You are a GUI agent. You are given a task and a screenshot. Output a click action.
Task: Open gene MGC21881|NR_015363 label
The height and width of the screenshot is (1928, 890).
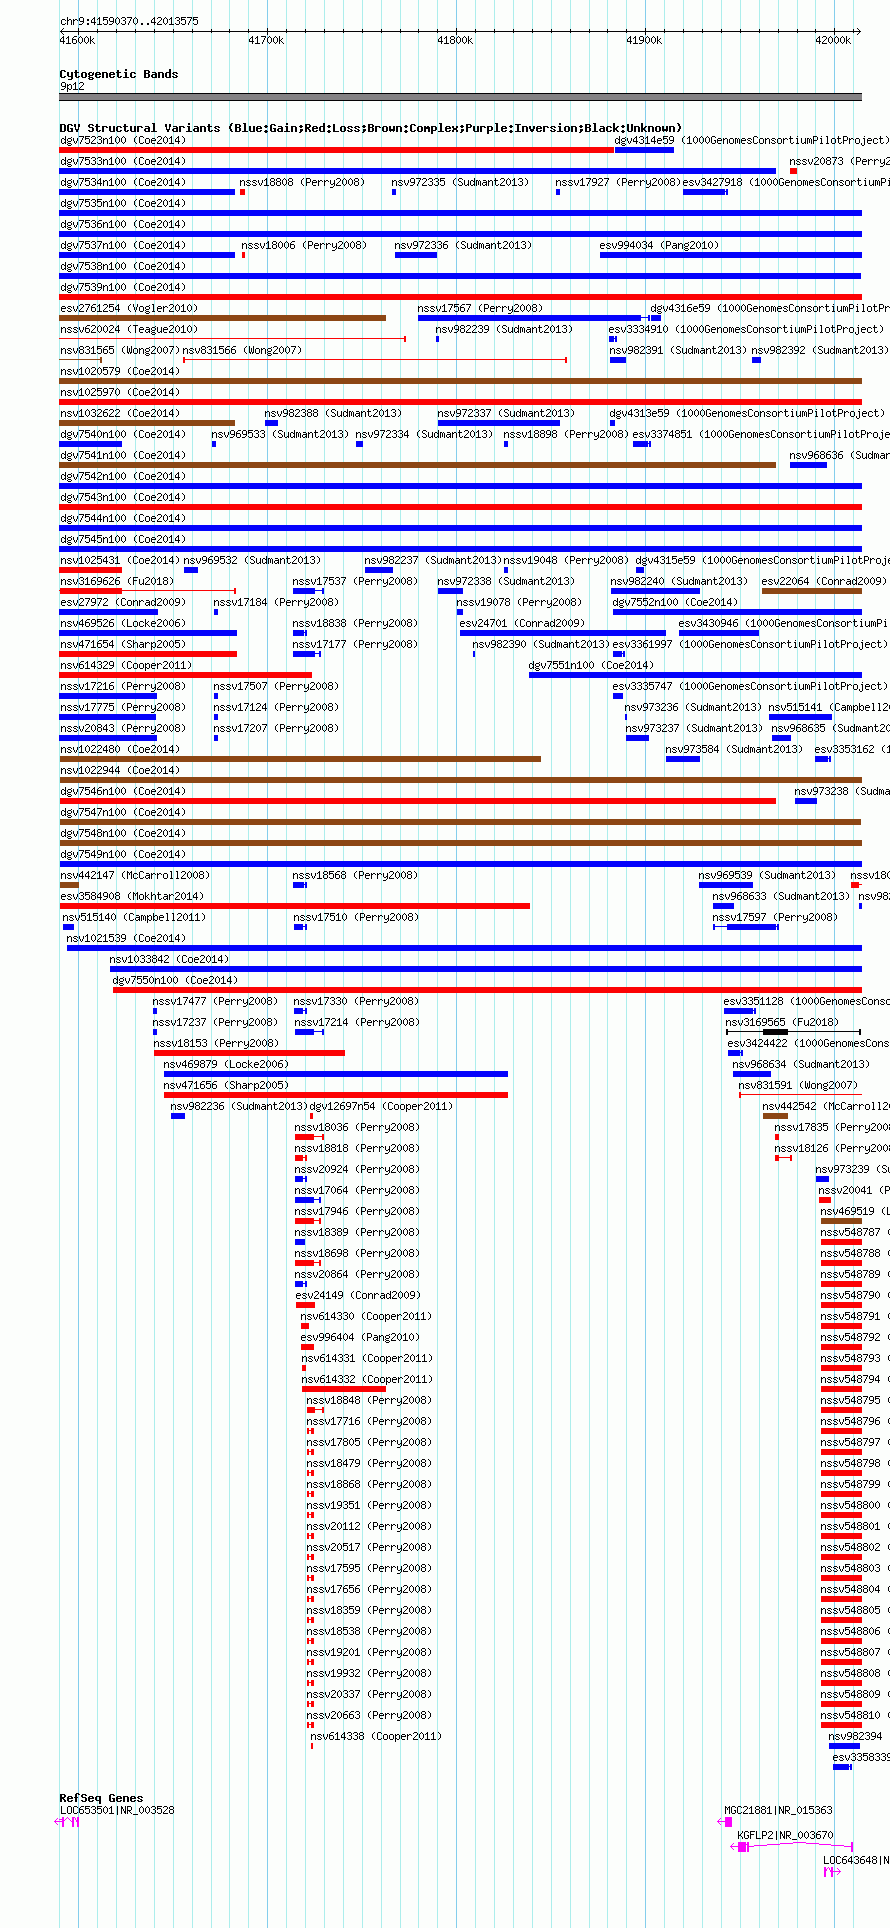(778, 1810)
